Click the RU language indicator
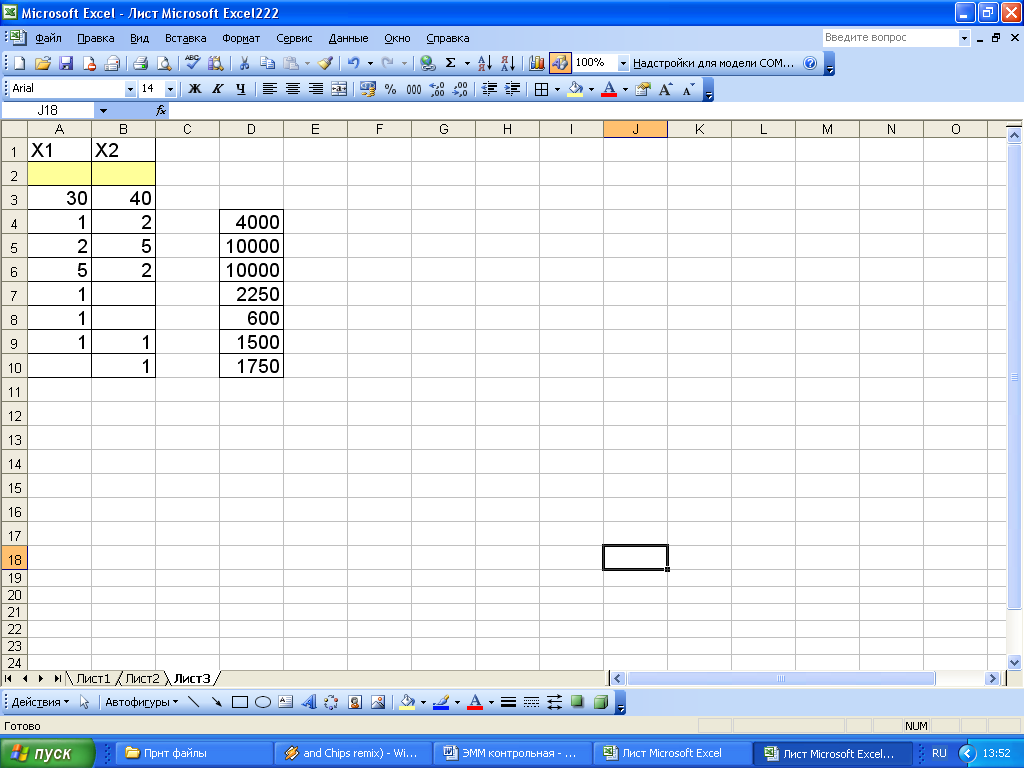1024x768 pixels. pos(939,754)
